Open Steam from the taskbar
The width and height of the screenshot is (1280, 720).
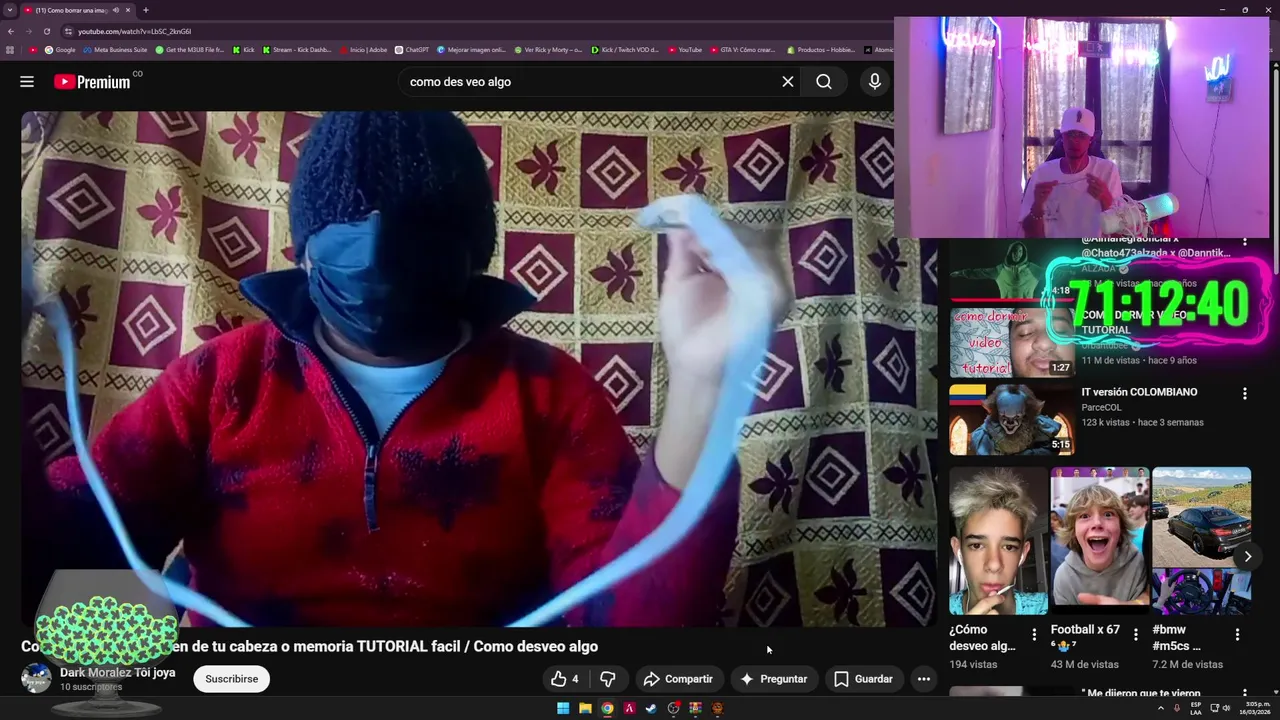click(651, 708)
